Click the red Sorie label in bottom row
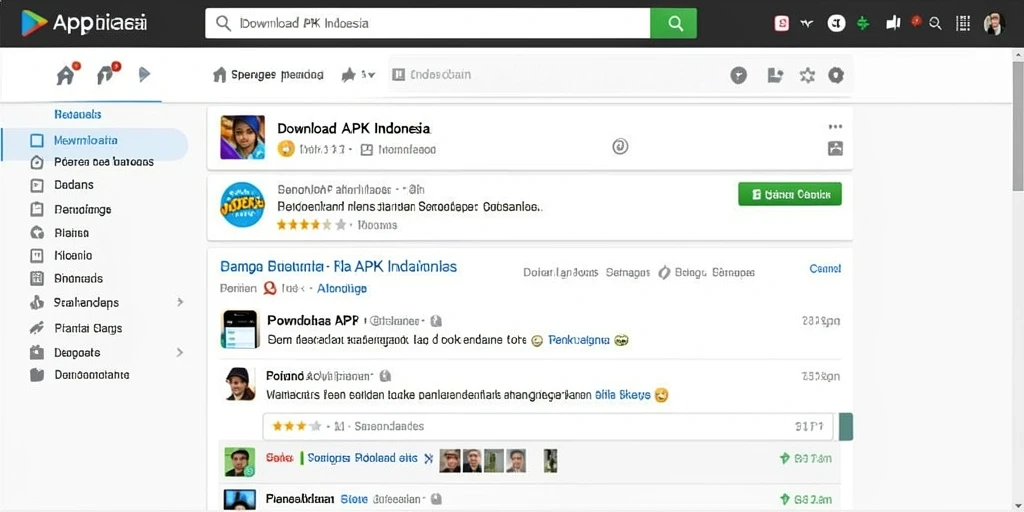Viewport: 1024px width, 512px height. click(279, 458)
